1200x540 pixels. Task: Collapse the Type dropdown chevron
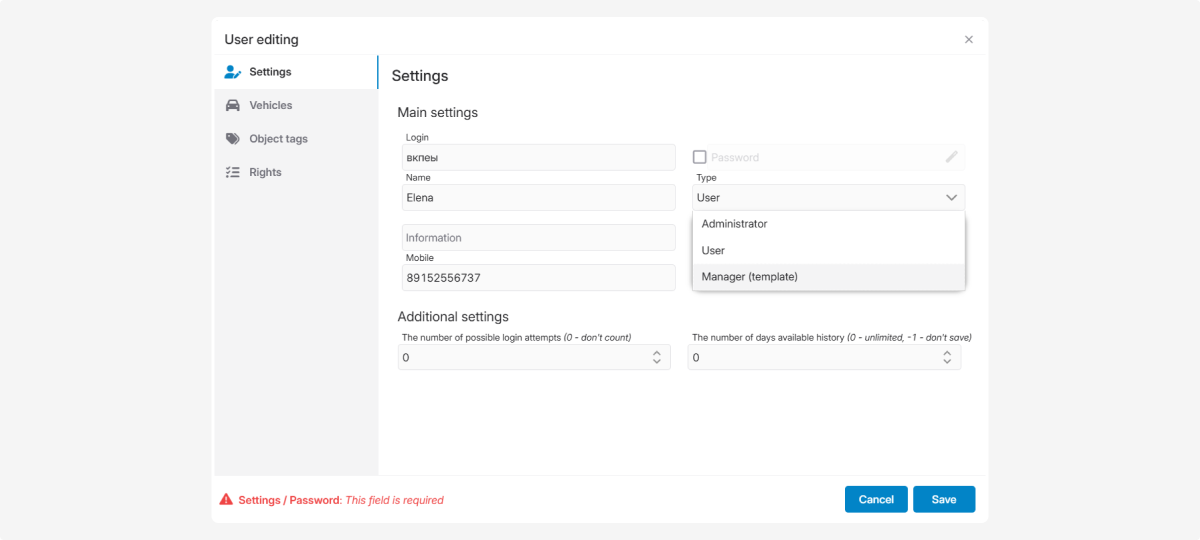tap(951, 198)
